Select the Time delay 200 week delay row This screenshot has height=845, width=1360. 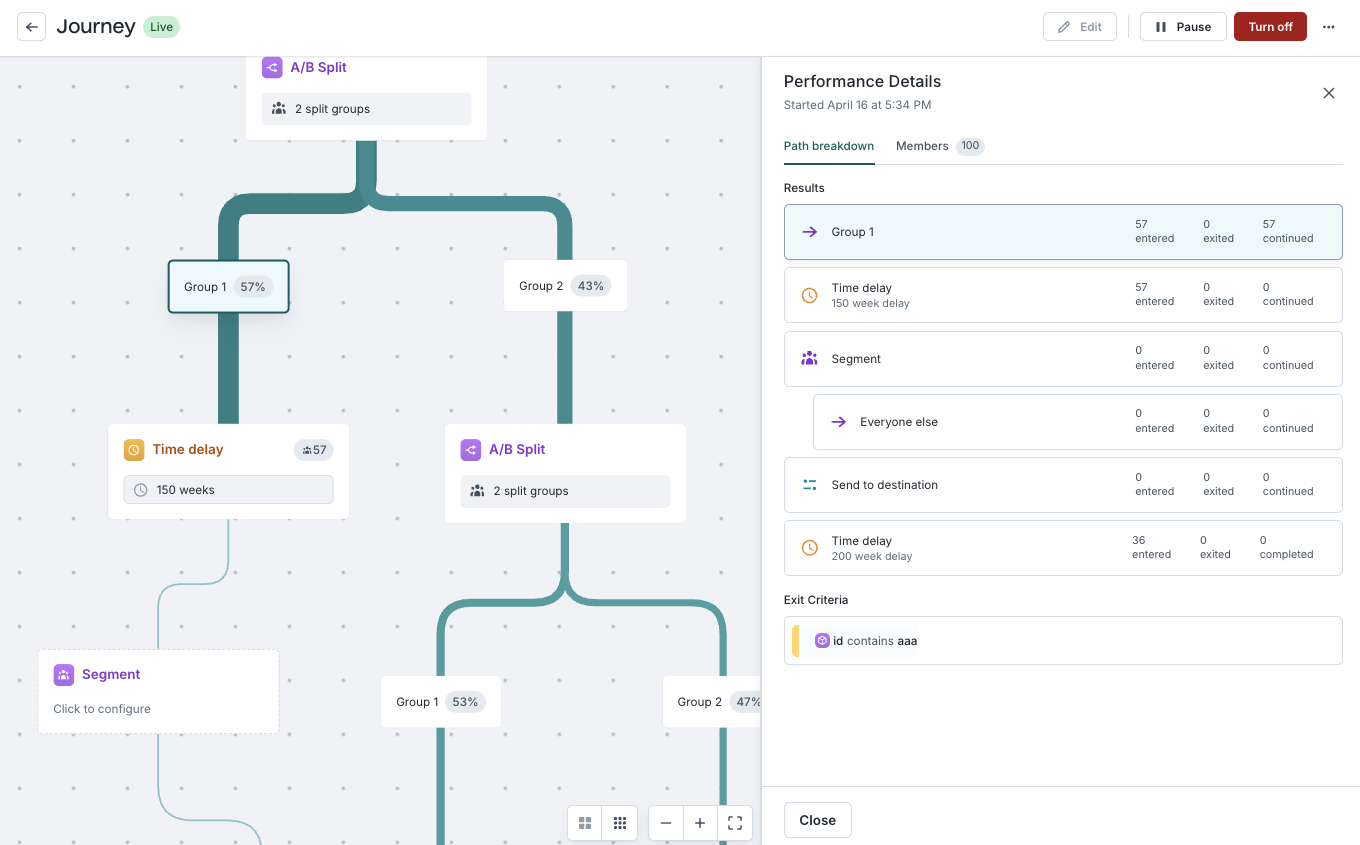[x=1063, y=548]
